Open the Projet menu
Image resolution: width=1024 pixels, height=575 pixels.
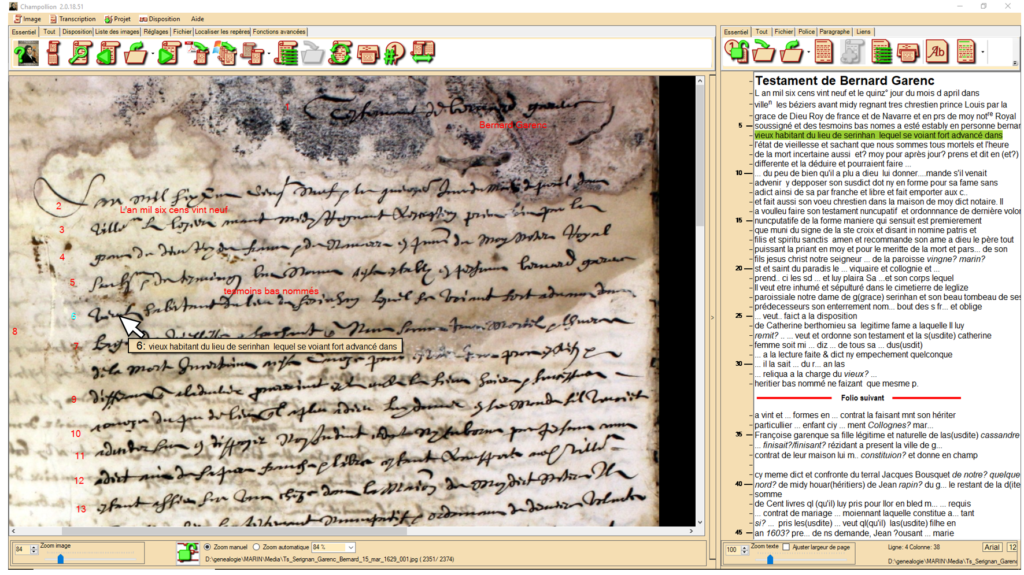click(118, 19)
